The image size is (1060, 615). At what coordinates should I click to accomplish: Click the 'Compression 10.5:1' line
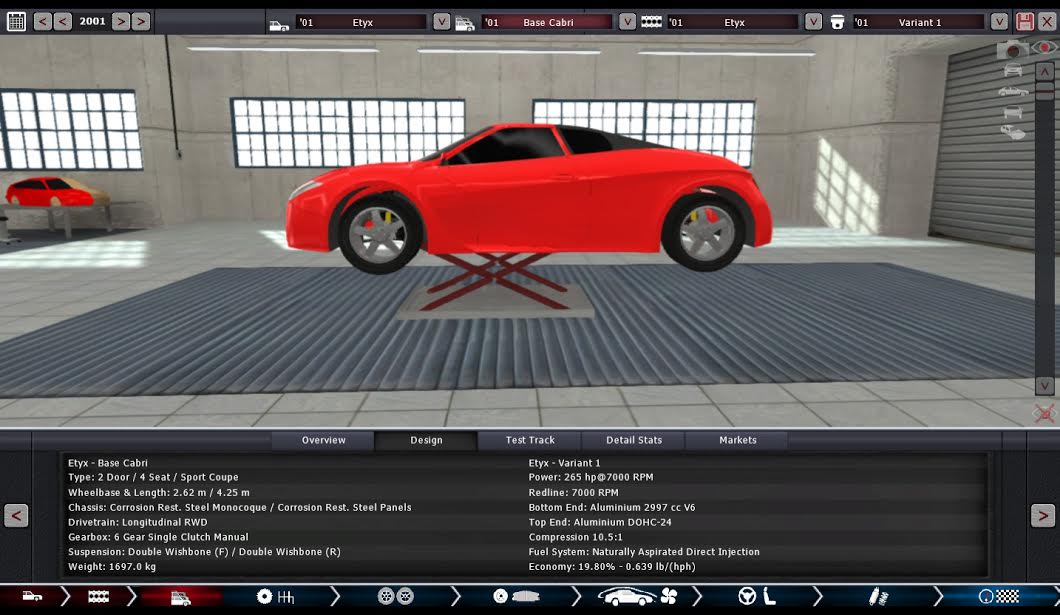(x=575, y=537)
